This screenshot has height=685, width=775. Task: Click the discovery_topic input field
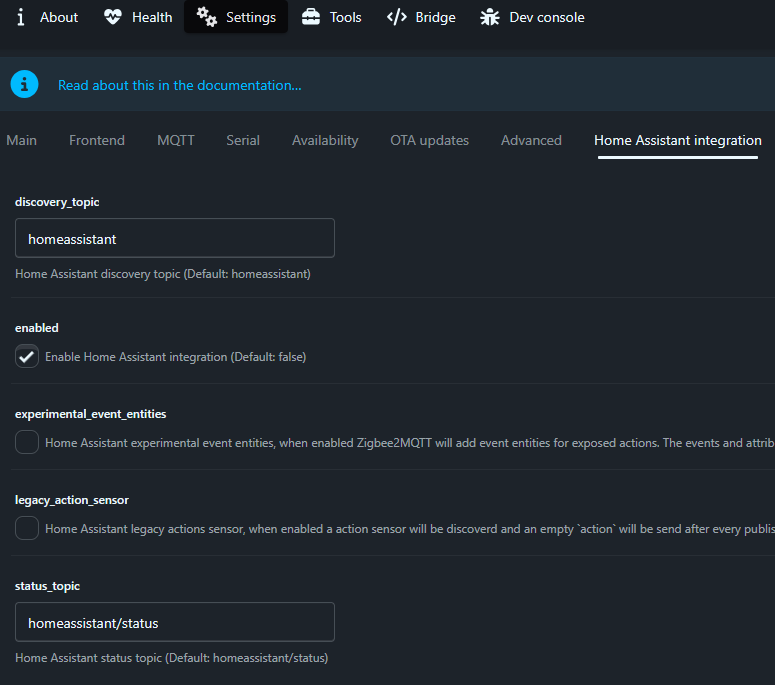point(175,239)
